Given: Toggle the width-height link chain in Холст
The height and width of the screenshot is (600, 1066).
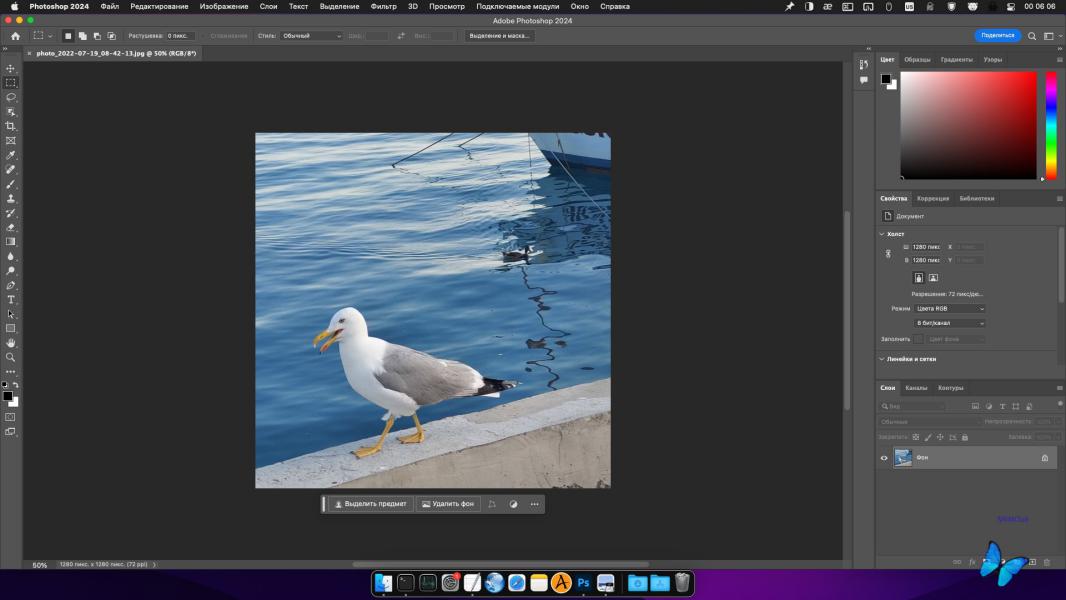Looking at the screenshot, I should point(888,254).
